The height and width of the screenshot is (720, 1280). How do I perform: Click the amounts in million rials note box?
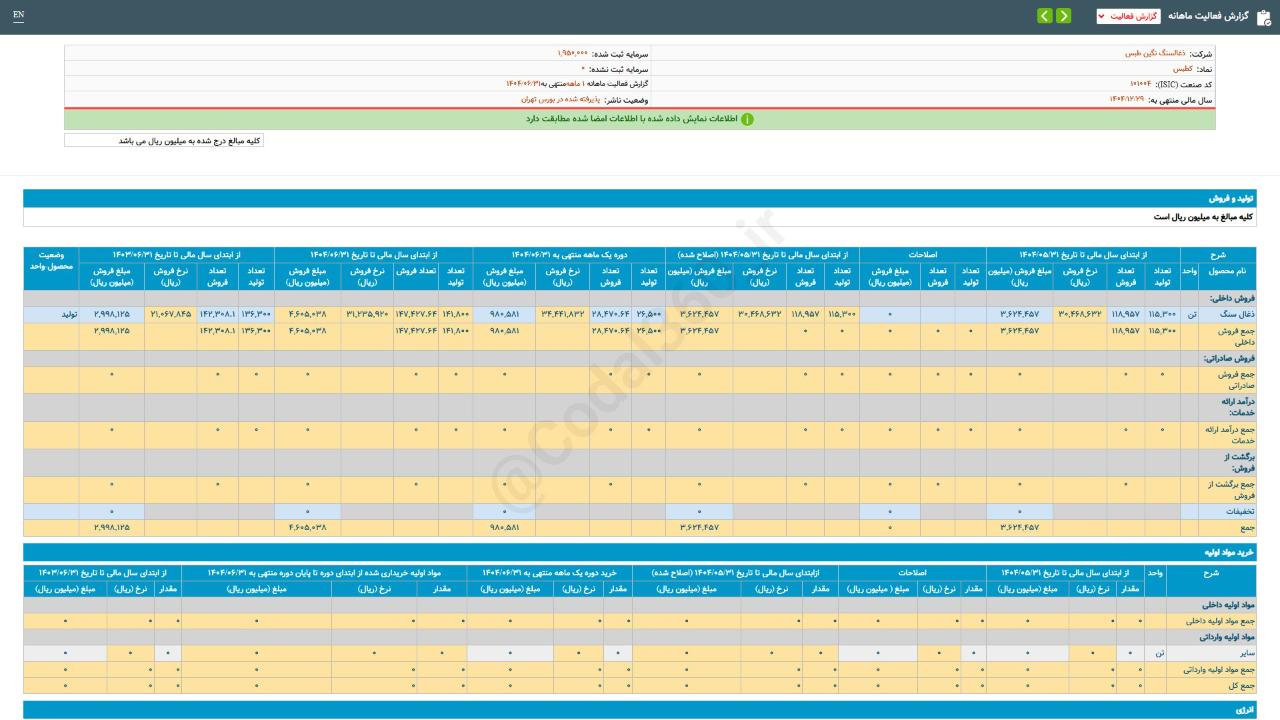[164, 141]
